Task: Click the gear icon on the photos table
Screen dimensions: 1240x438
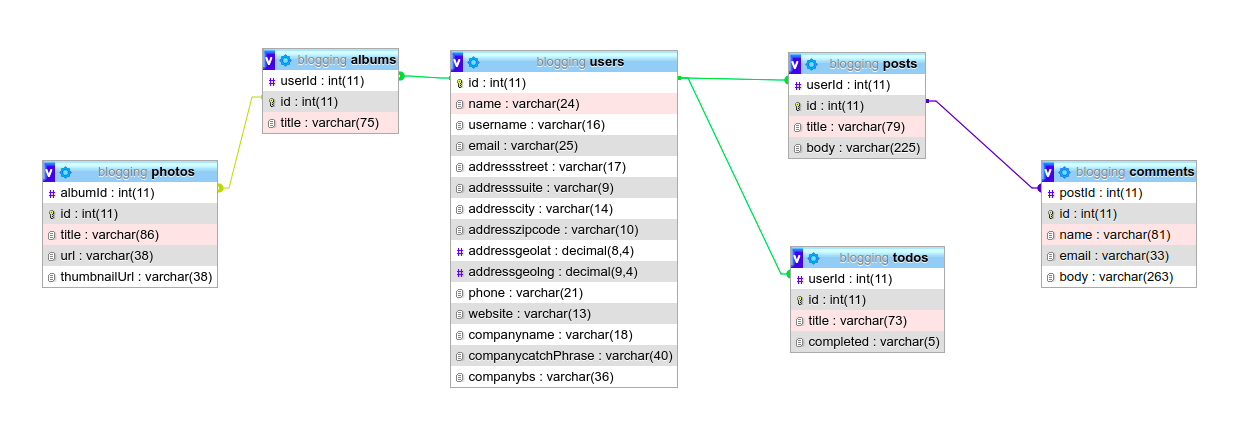Action: tap(66, 172)
